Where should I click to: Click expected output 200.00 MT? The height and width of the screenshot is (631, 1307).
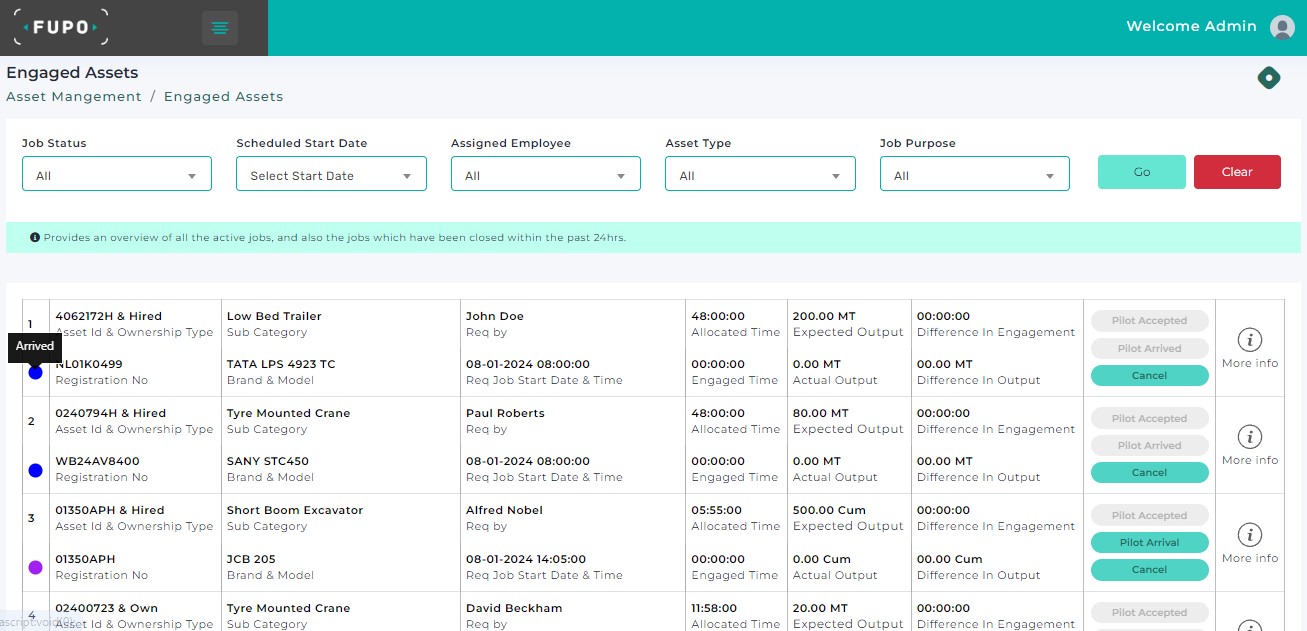click(x=824, y=316)
